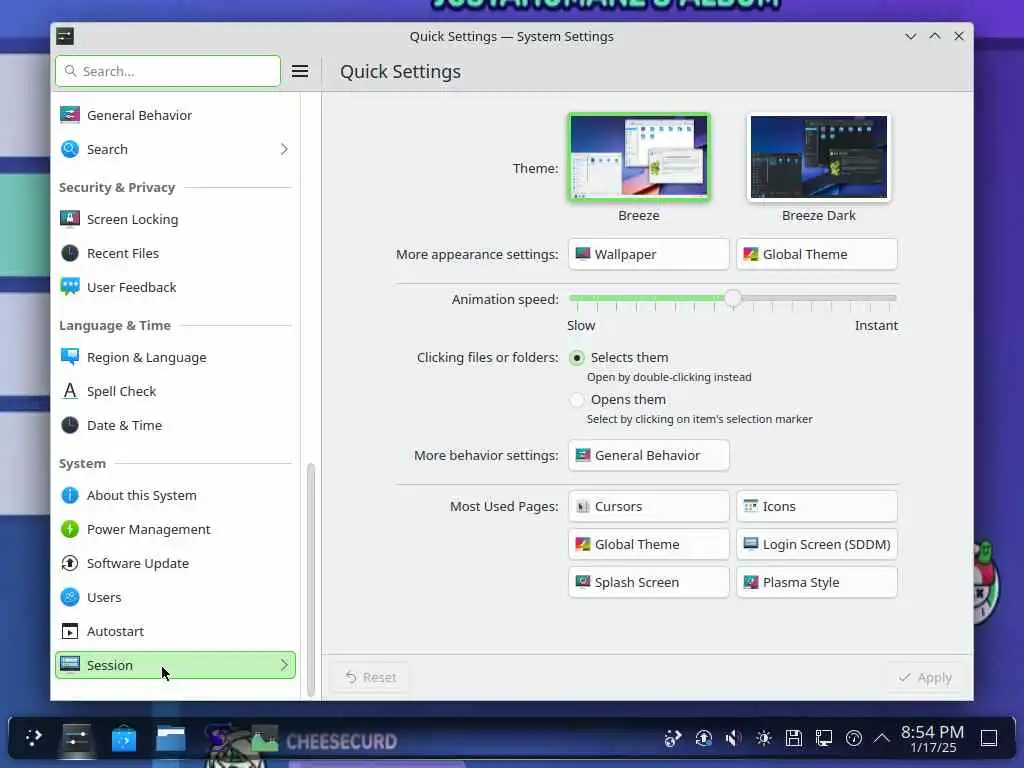Select the Session category
The width and height of the screenshot is (1024, 768).
tap(175, 665)
